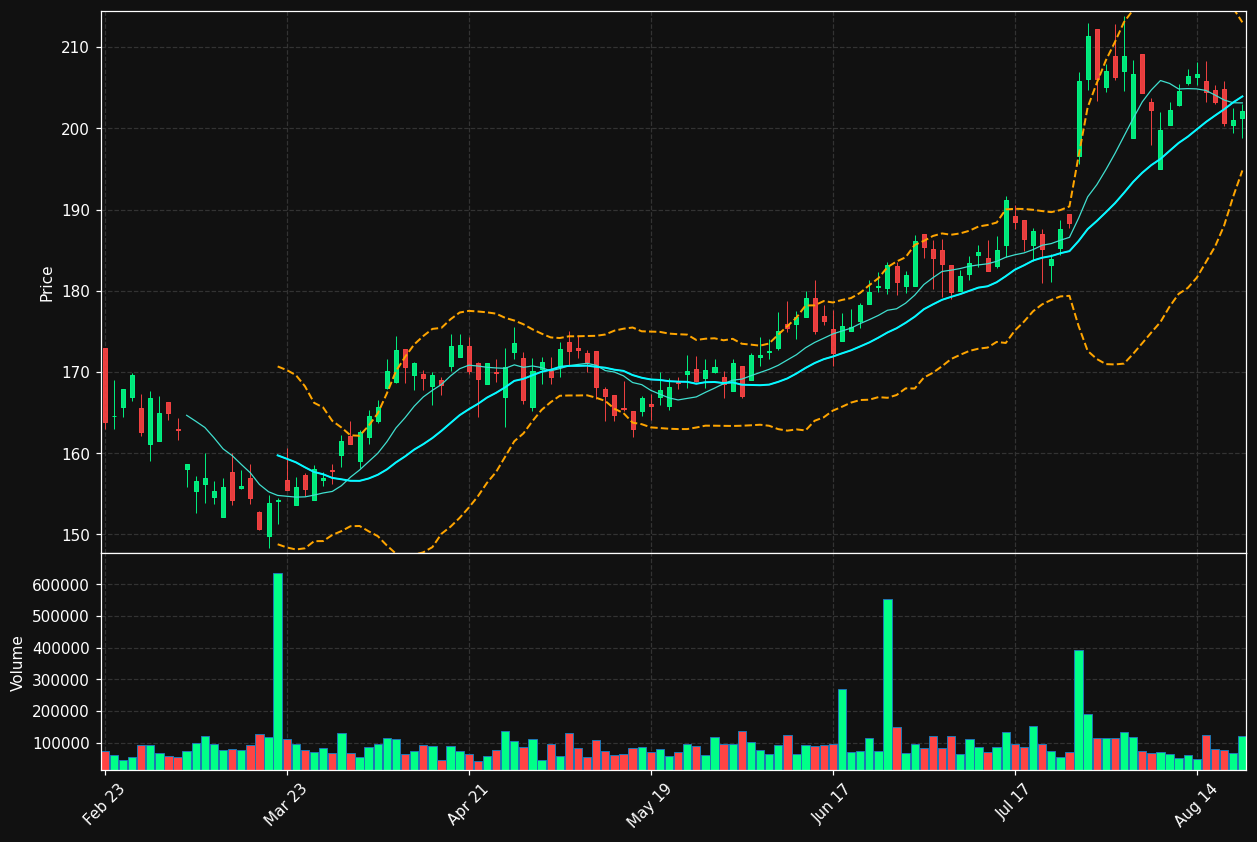The image size is (1257, 842).
Task: Click the 200000 volume tick label
Action: pyautogui.click(x=63, y=712)
